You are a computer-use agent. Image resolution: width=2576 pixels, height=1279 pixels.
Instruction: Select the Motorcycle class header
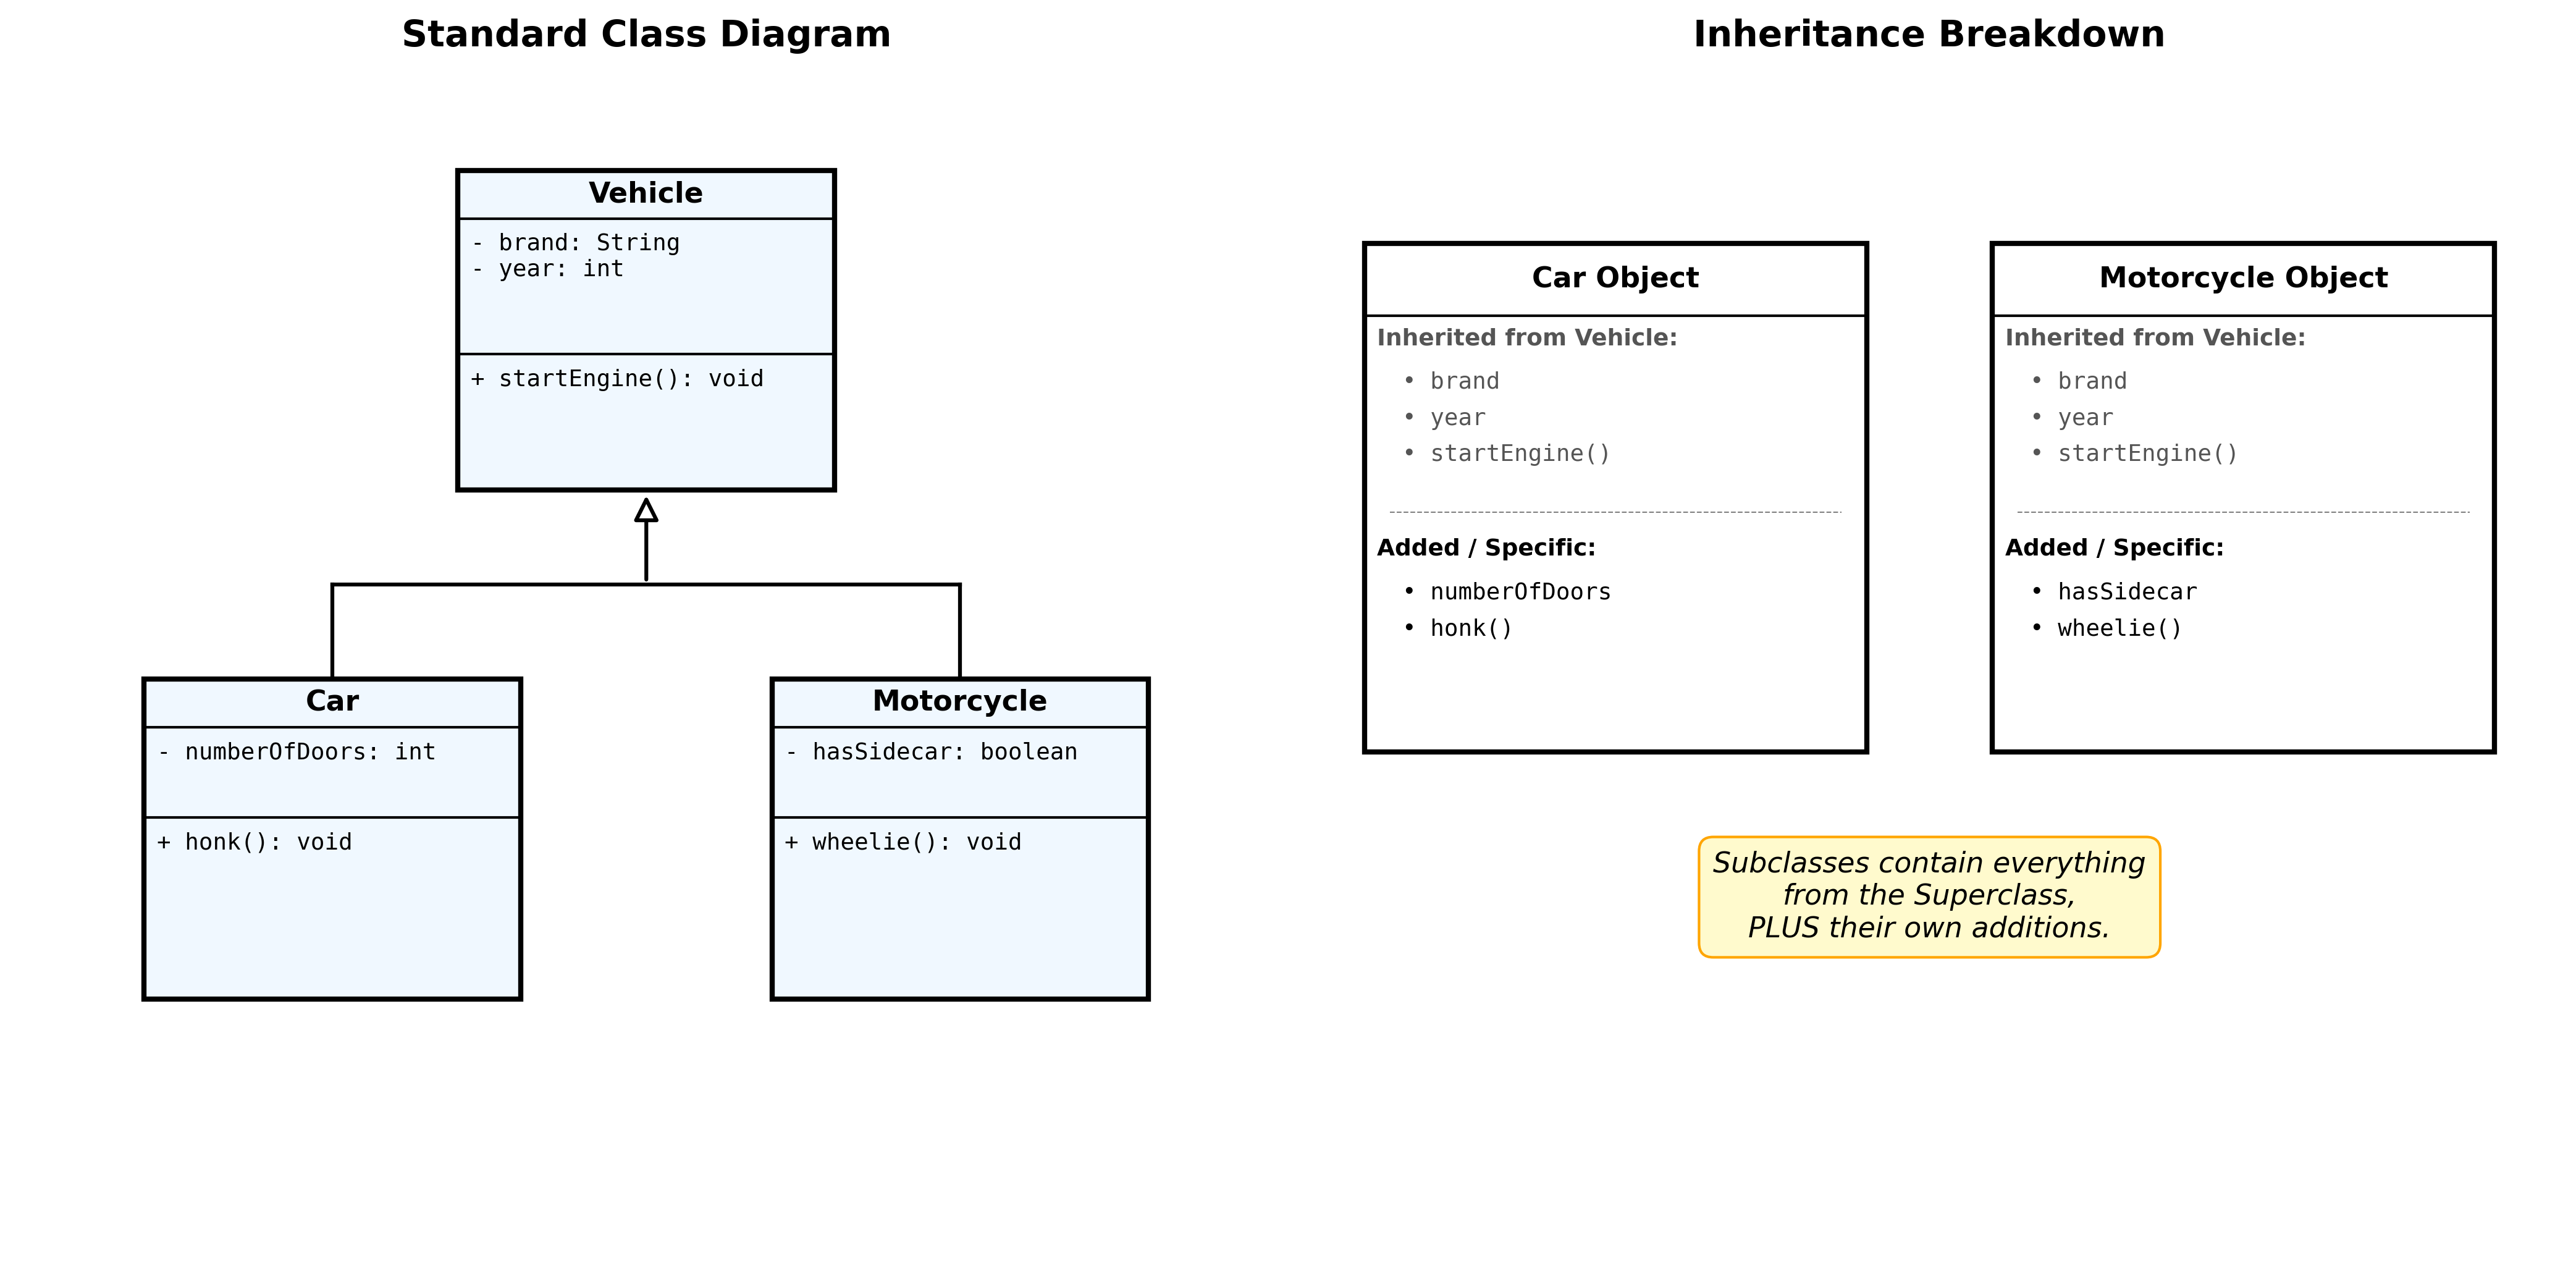[960, 701]
